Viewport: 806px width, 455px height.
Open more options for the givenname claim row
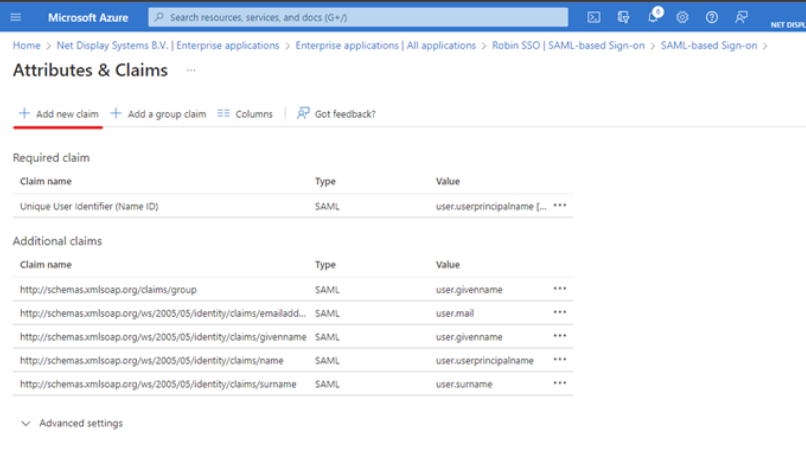pyautogui.click(x=560, y=336)
